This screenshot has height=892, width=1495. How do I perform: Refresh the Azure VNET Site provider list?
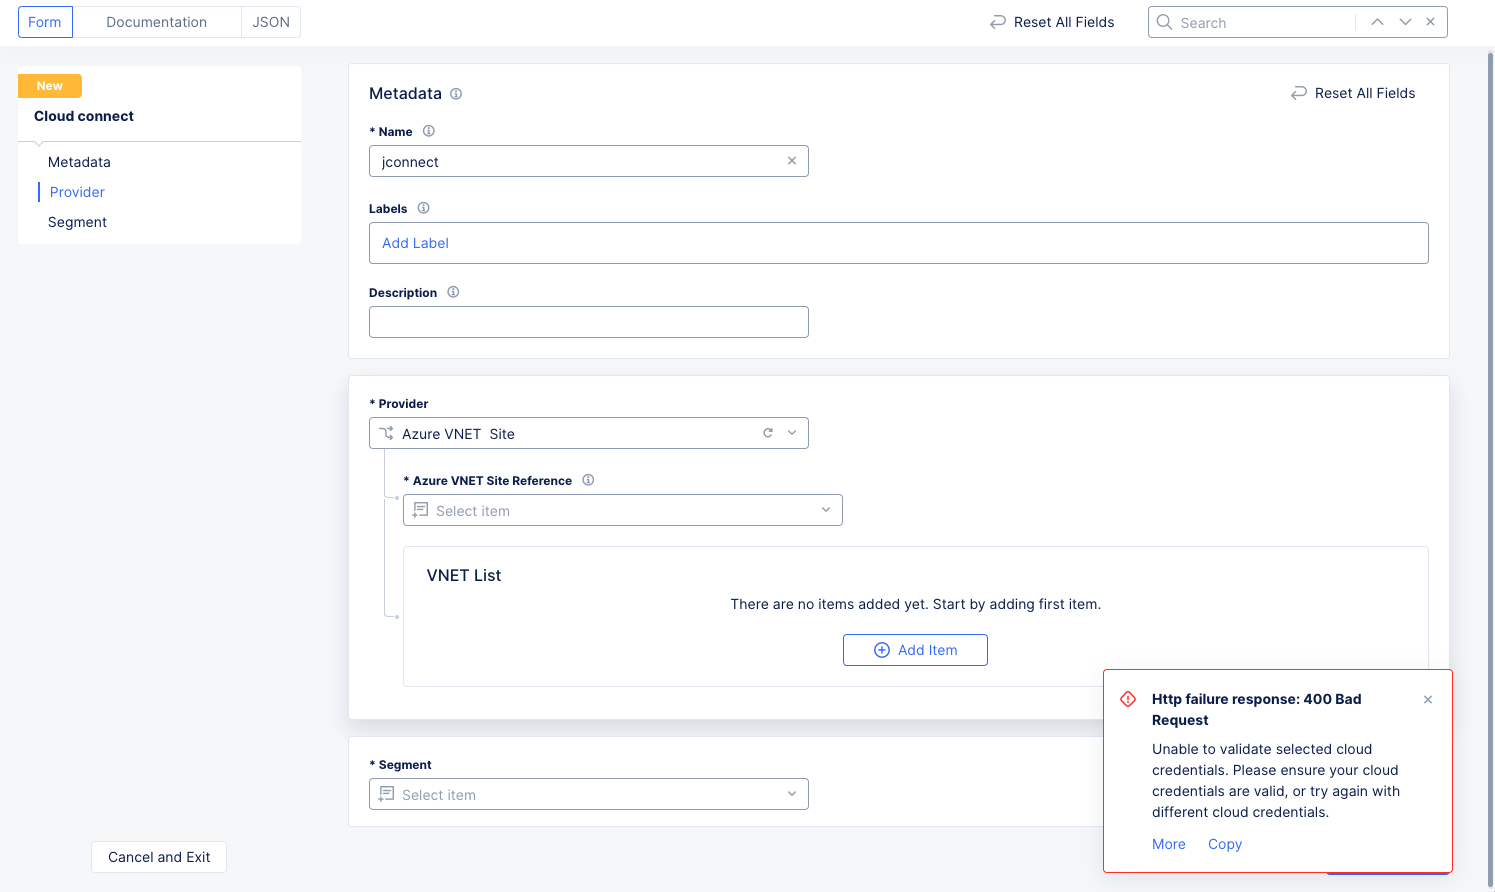click(x=767, y=433)
